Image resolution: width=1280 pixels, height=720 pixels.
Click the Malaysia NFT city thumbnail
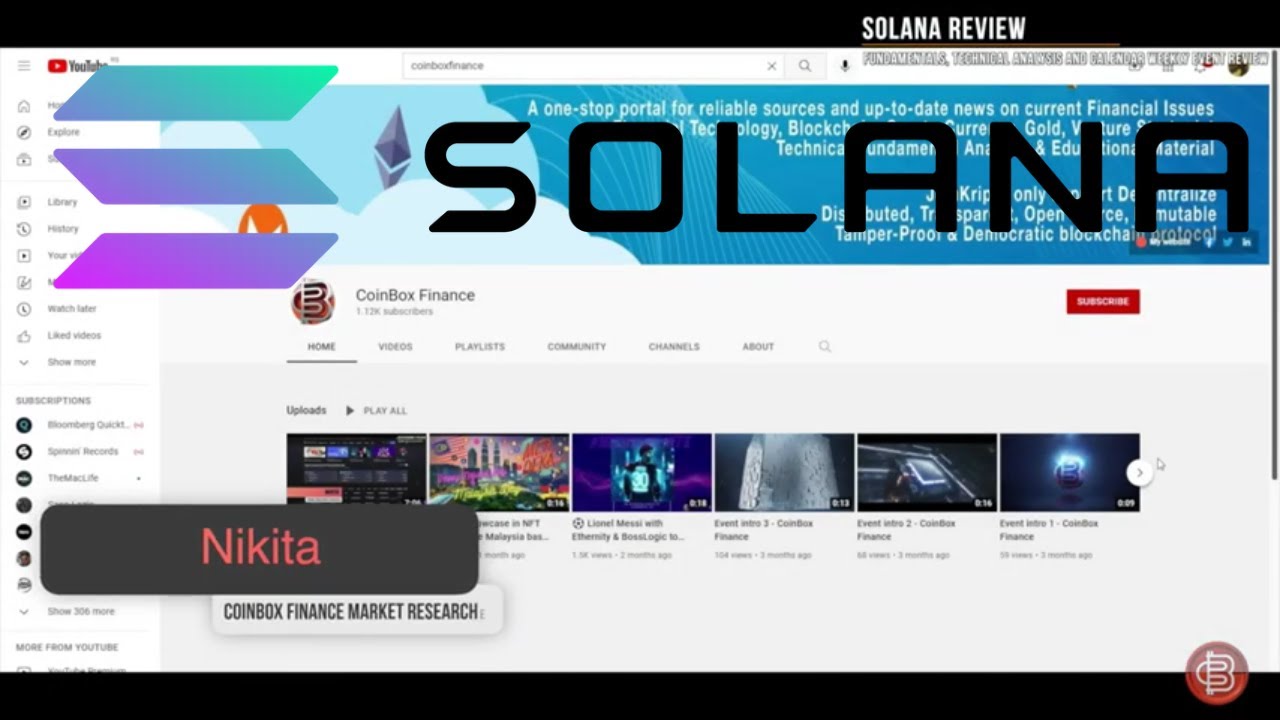click(499, 472)
